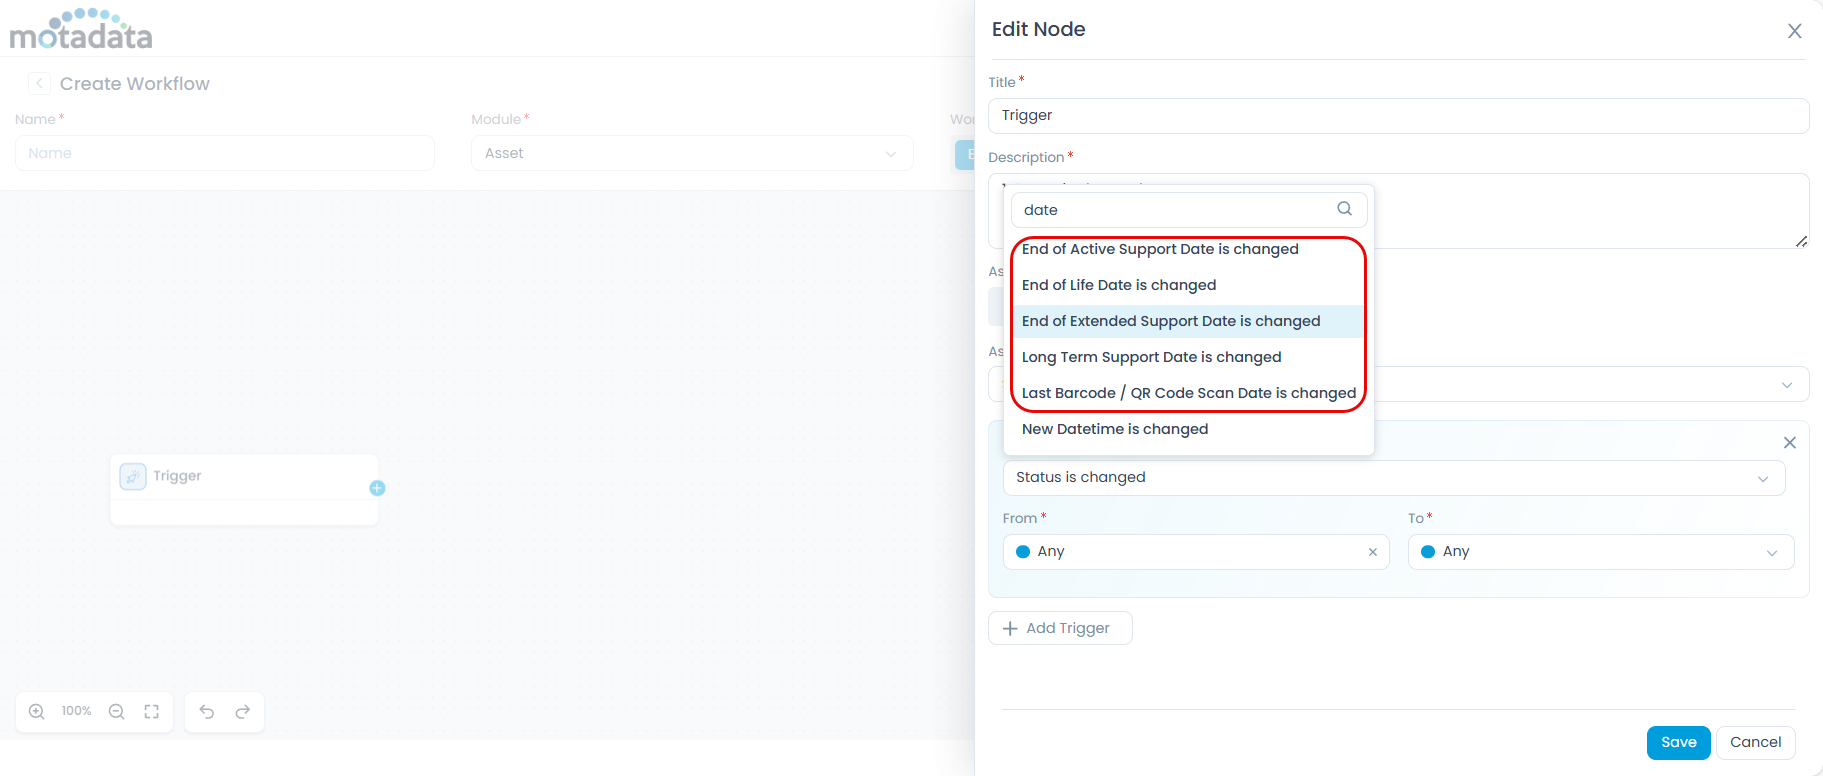Select Long Term Support Date is changed

click(x=1151, y=357)
